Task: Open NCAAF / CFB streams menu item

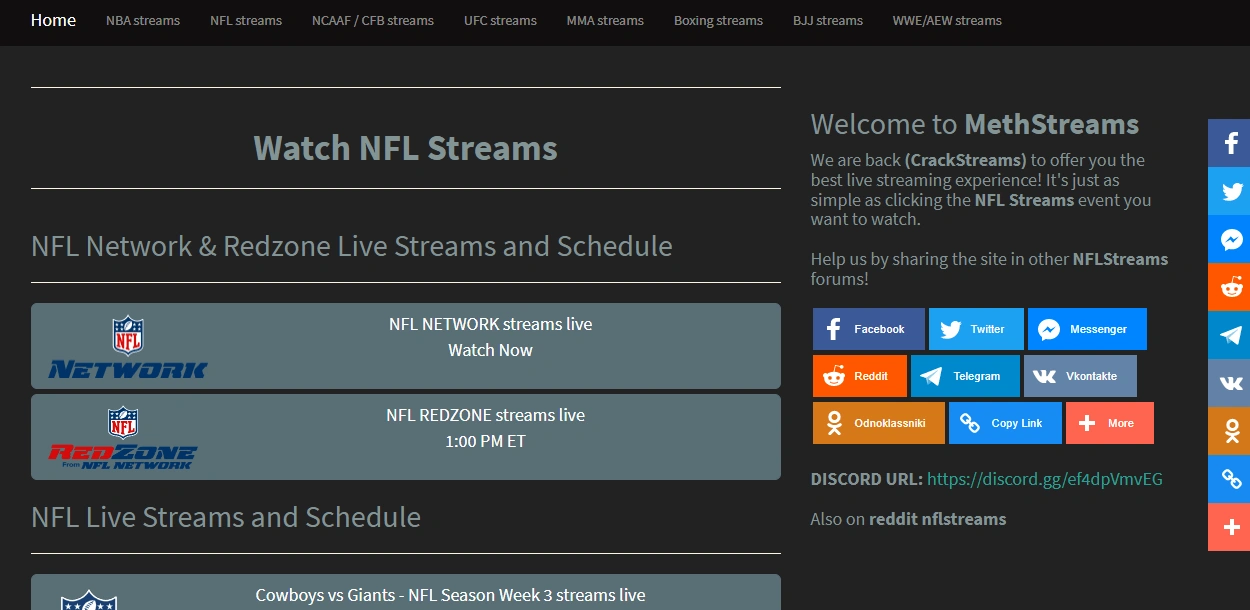Action: [x=373, y=20]
